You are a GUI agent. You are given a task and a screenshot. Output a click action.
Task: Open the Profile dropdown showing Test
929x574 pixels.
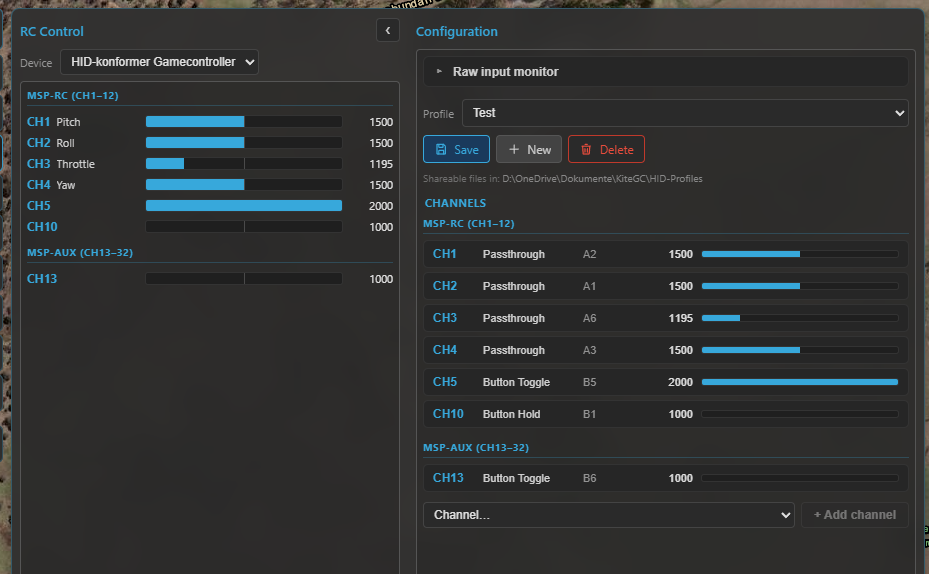tap(685, 113)
